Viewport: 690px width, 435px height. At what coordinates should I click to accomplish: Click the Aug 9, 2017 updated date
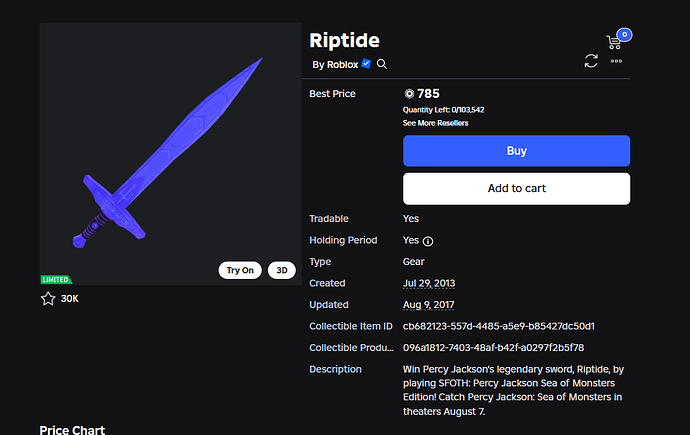(x=429, y=305)
